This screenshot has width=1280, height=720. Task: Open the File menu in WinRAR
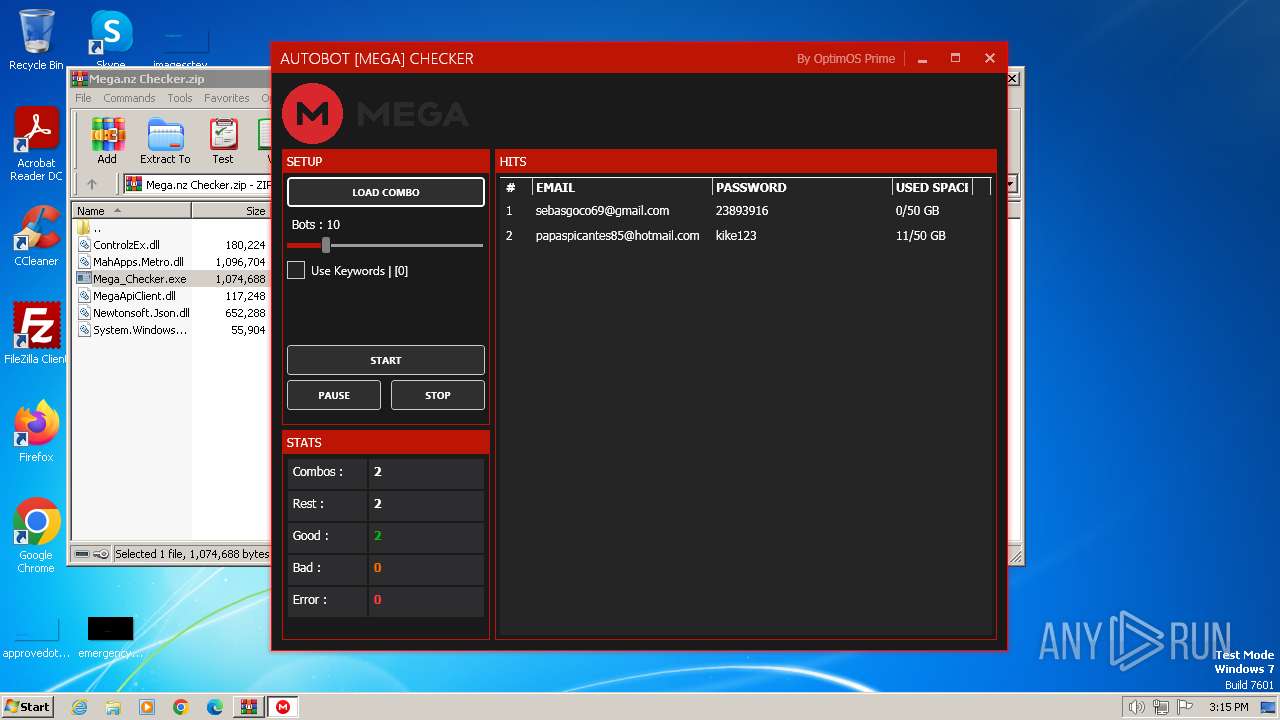83,98
